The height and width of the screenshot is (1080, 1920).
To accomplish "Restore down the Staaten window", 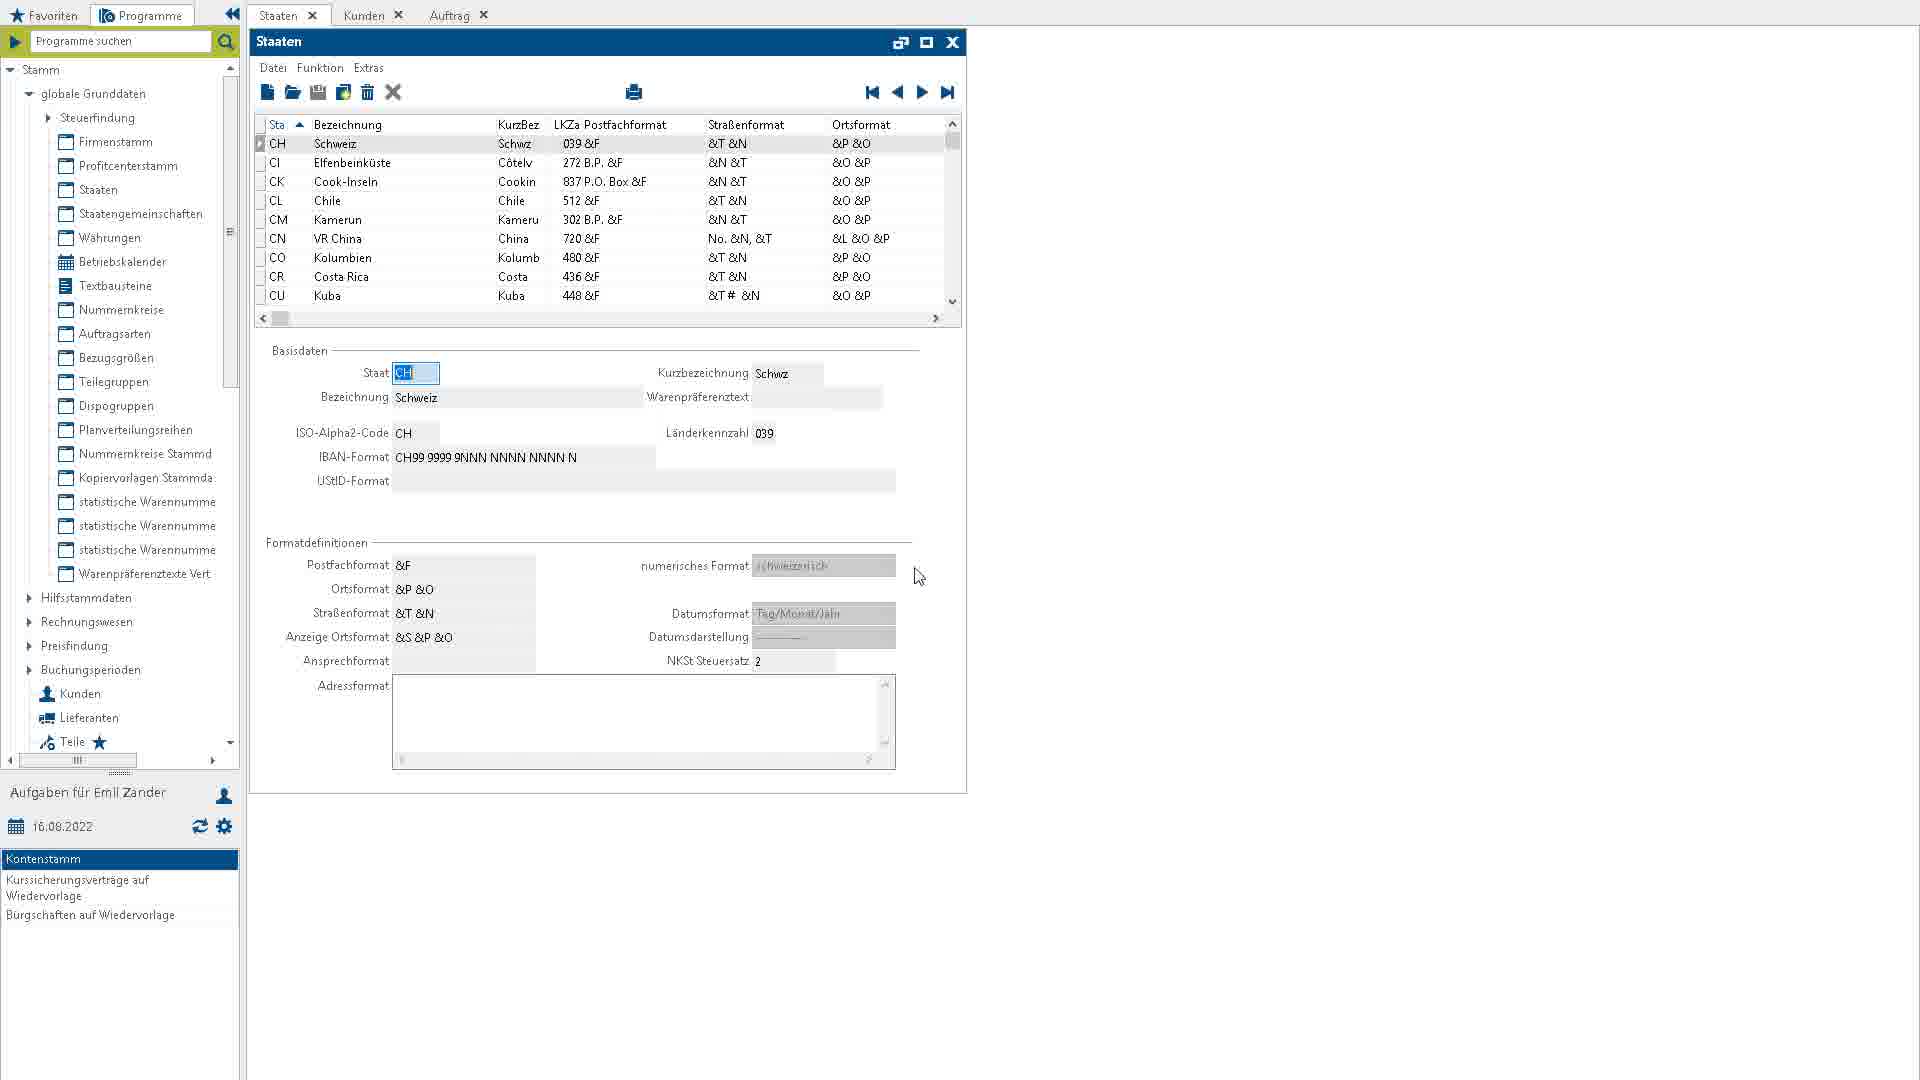I will tap(900, 42).
